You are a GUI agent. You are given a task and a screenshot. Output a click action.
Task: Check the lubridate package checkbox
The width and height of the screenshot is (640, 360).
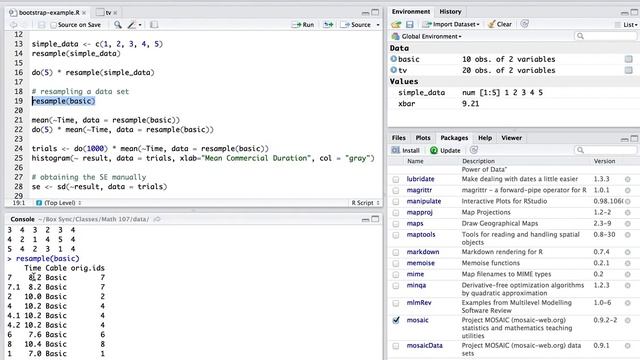click(x=396, y=179)
